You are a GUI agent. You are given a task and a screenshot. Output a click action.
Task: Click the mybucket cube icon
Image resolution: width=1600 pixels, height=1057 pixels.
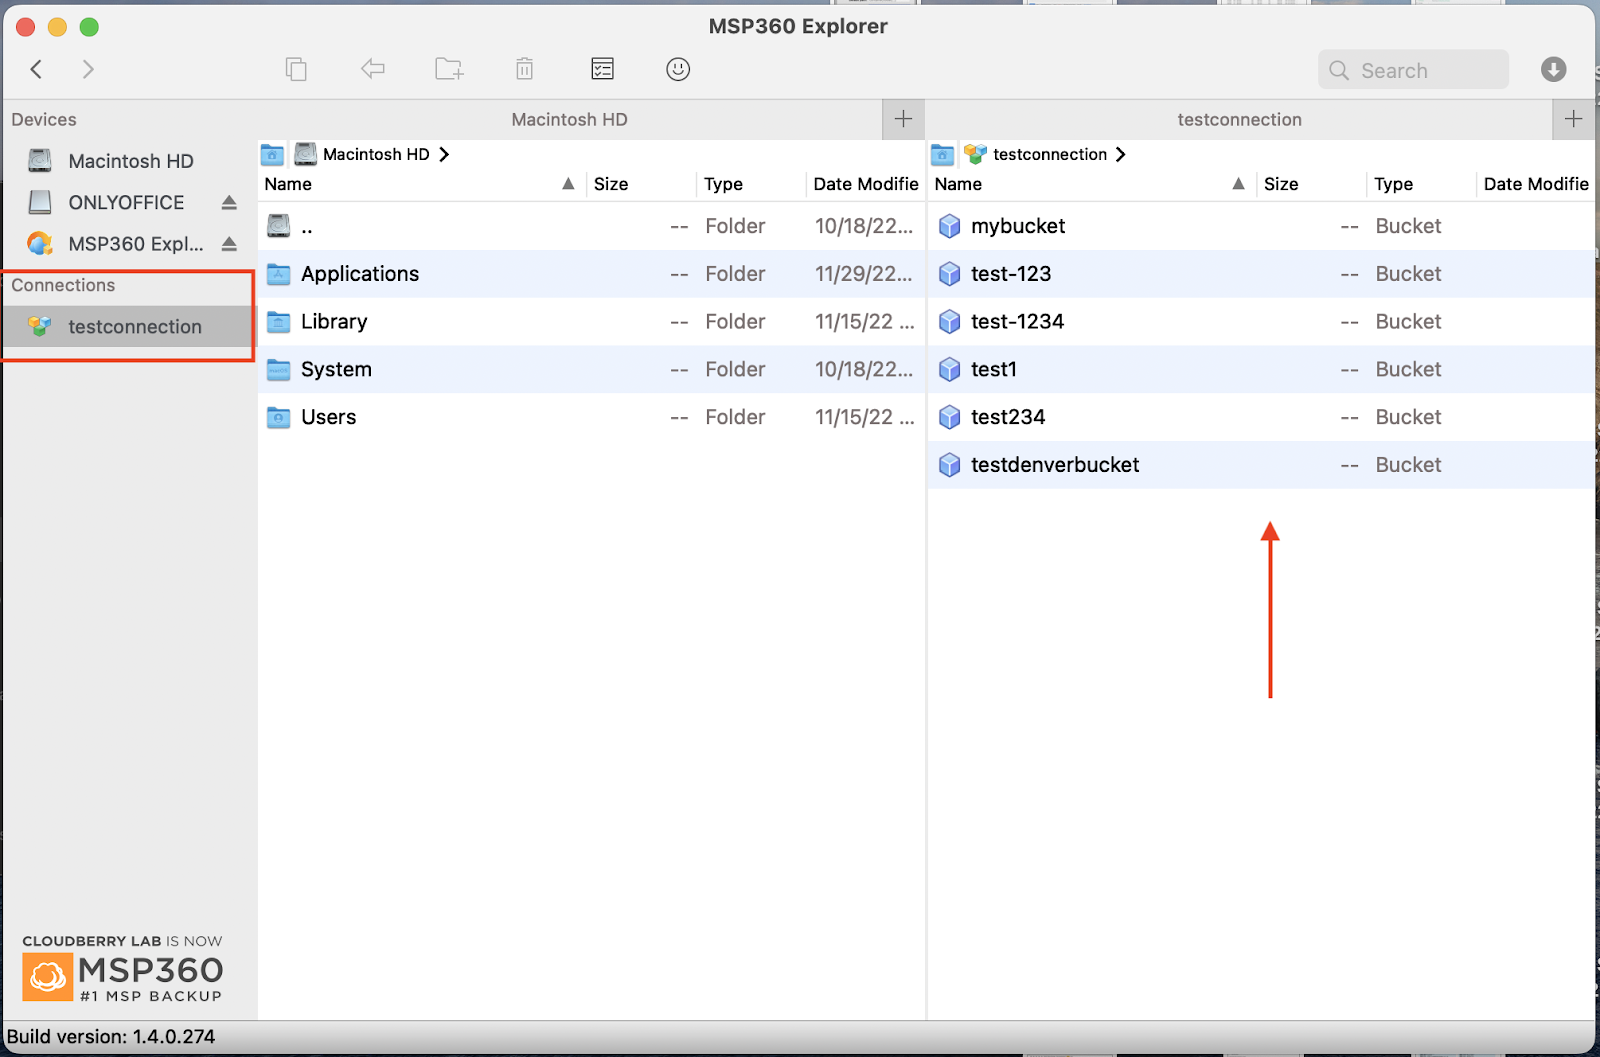click(x=950, y=226)
